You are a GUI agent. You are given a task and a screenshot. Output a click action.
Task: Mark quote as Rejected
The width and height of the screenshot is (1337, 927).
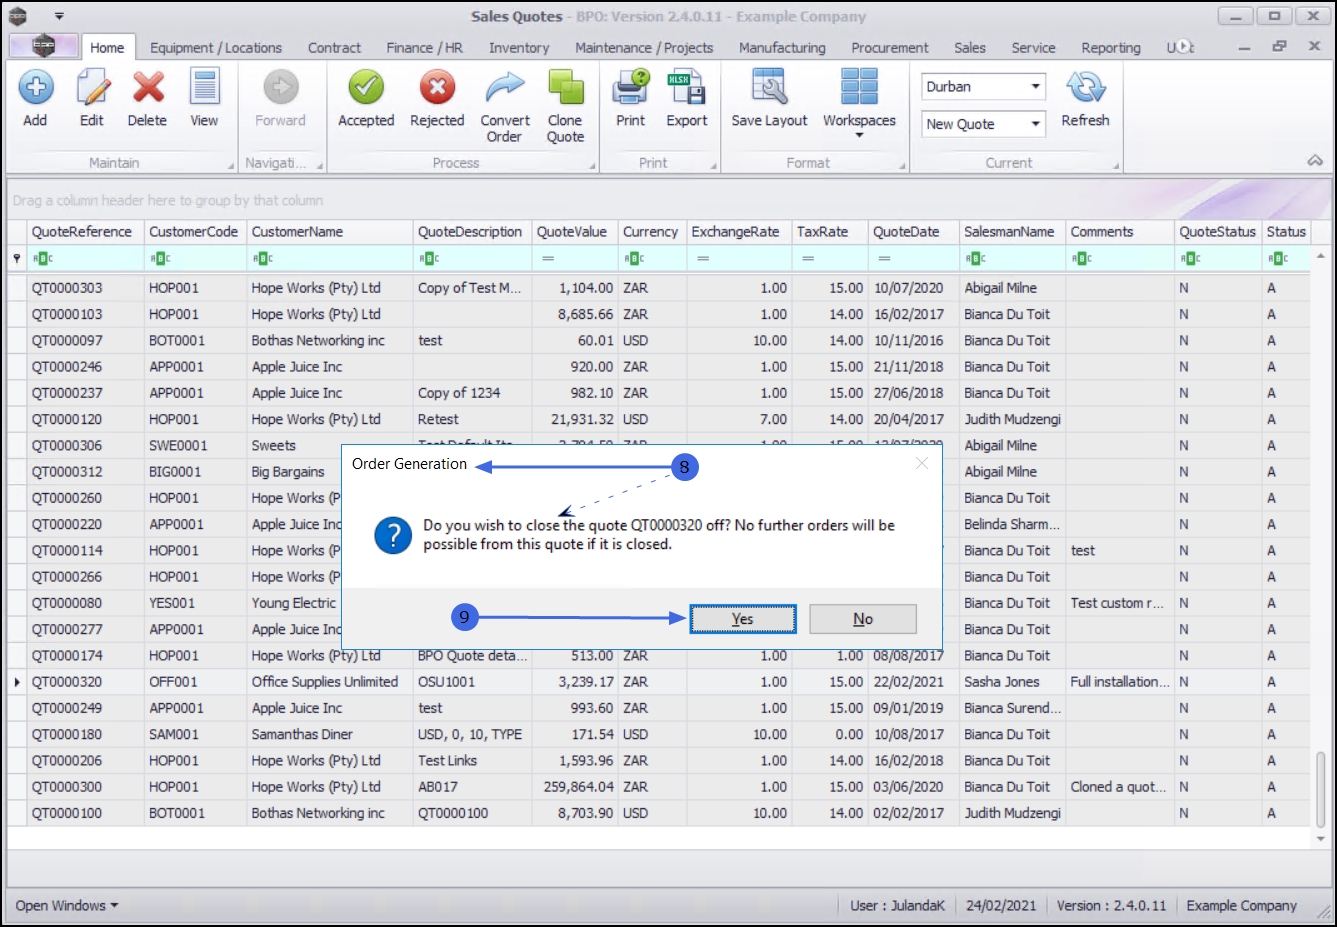tap(437, 89)
